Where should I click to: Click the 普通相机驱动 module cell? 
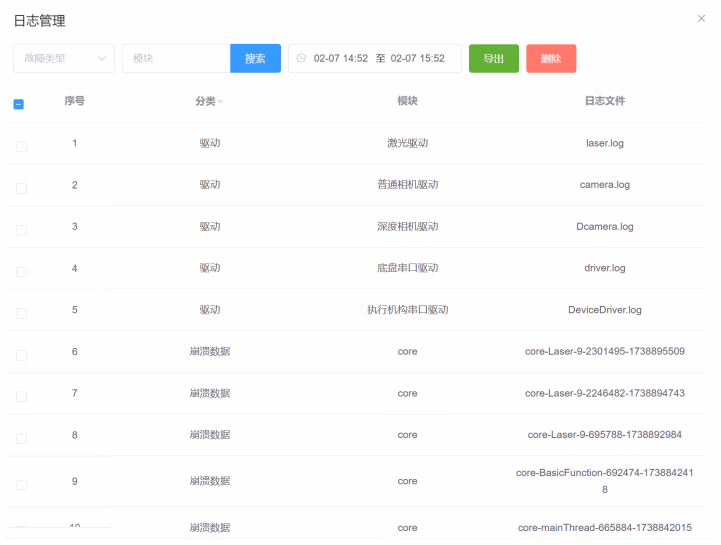pos(407,184)
